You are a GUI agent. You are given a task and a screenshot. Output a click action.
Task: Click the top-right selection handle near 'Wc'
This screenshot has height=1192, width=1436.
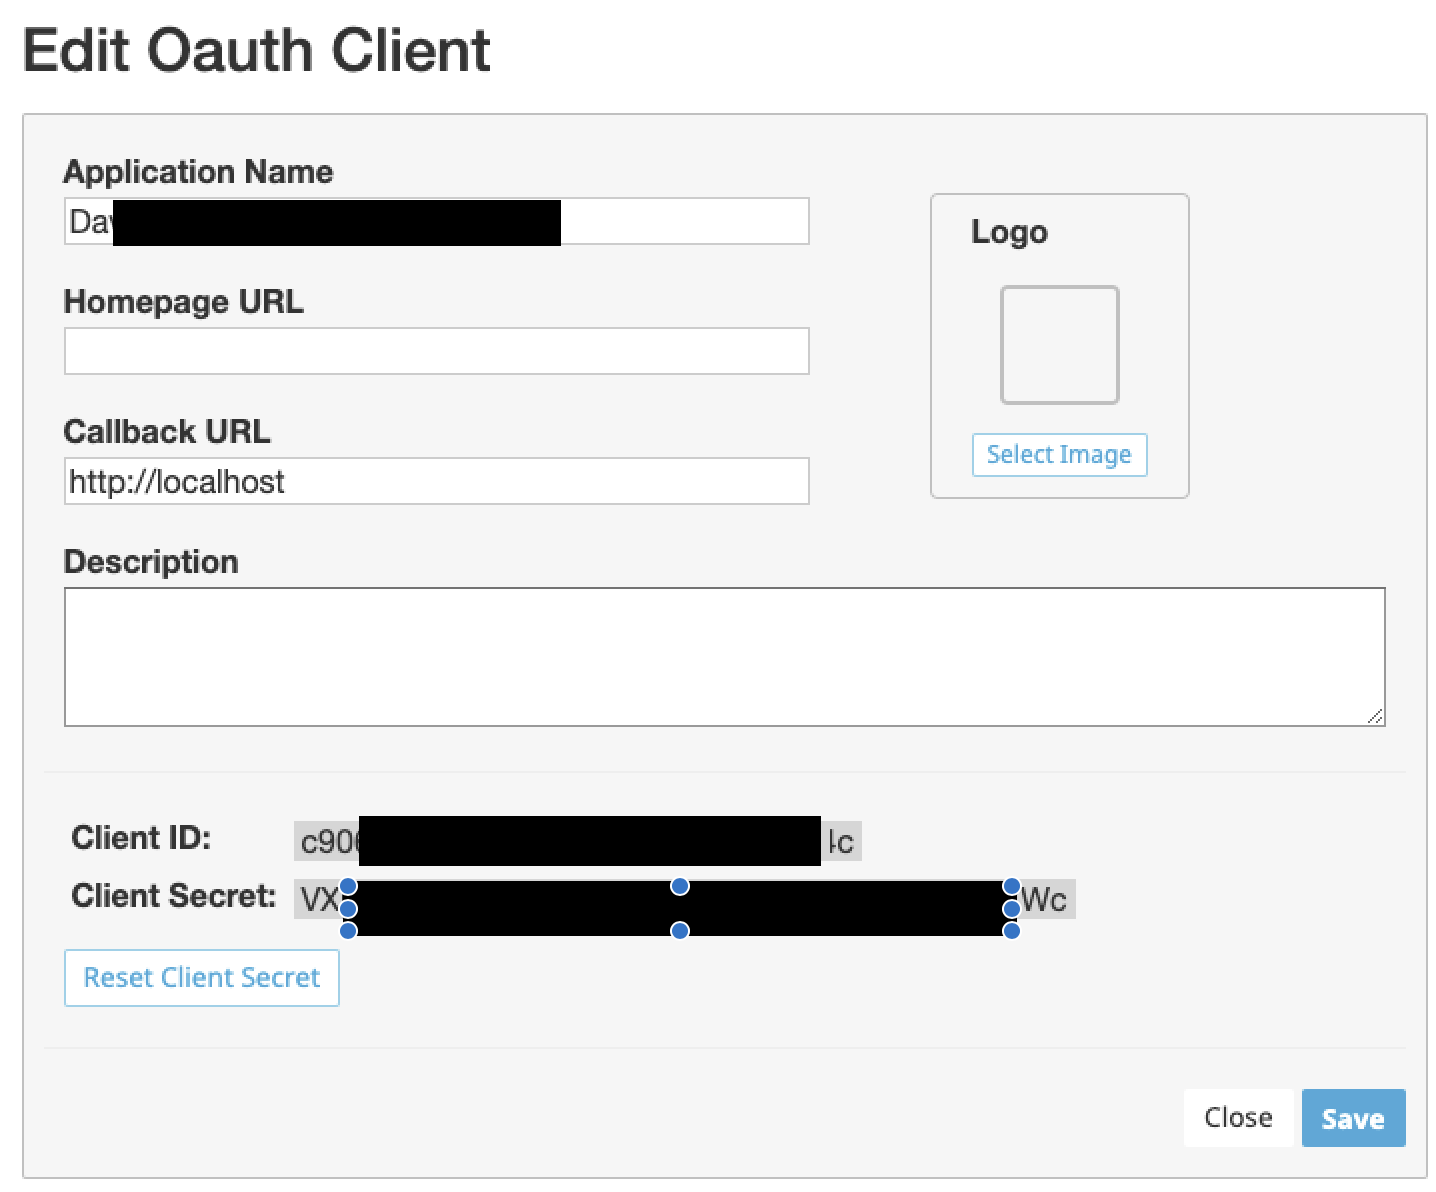pos(1011,886)
